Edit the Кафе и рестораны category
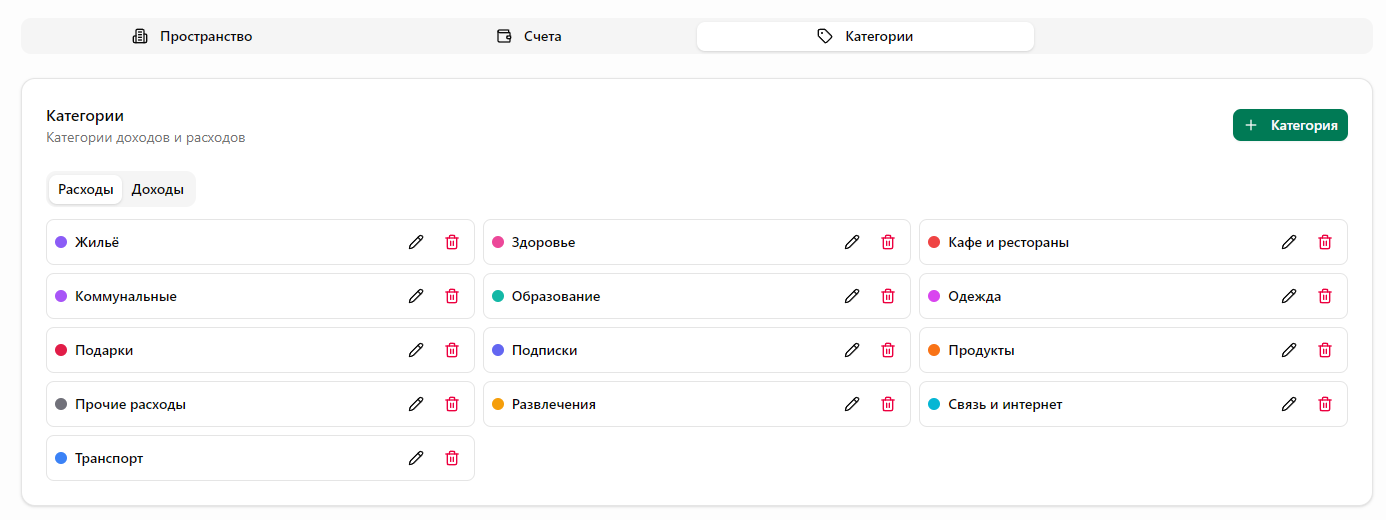 point(1289,242)
